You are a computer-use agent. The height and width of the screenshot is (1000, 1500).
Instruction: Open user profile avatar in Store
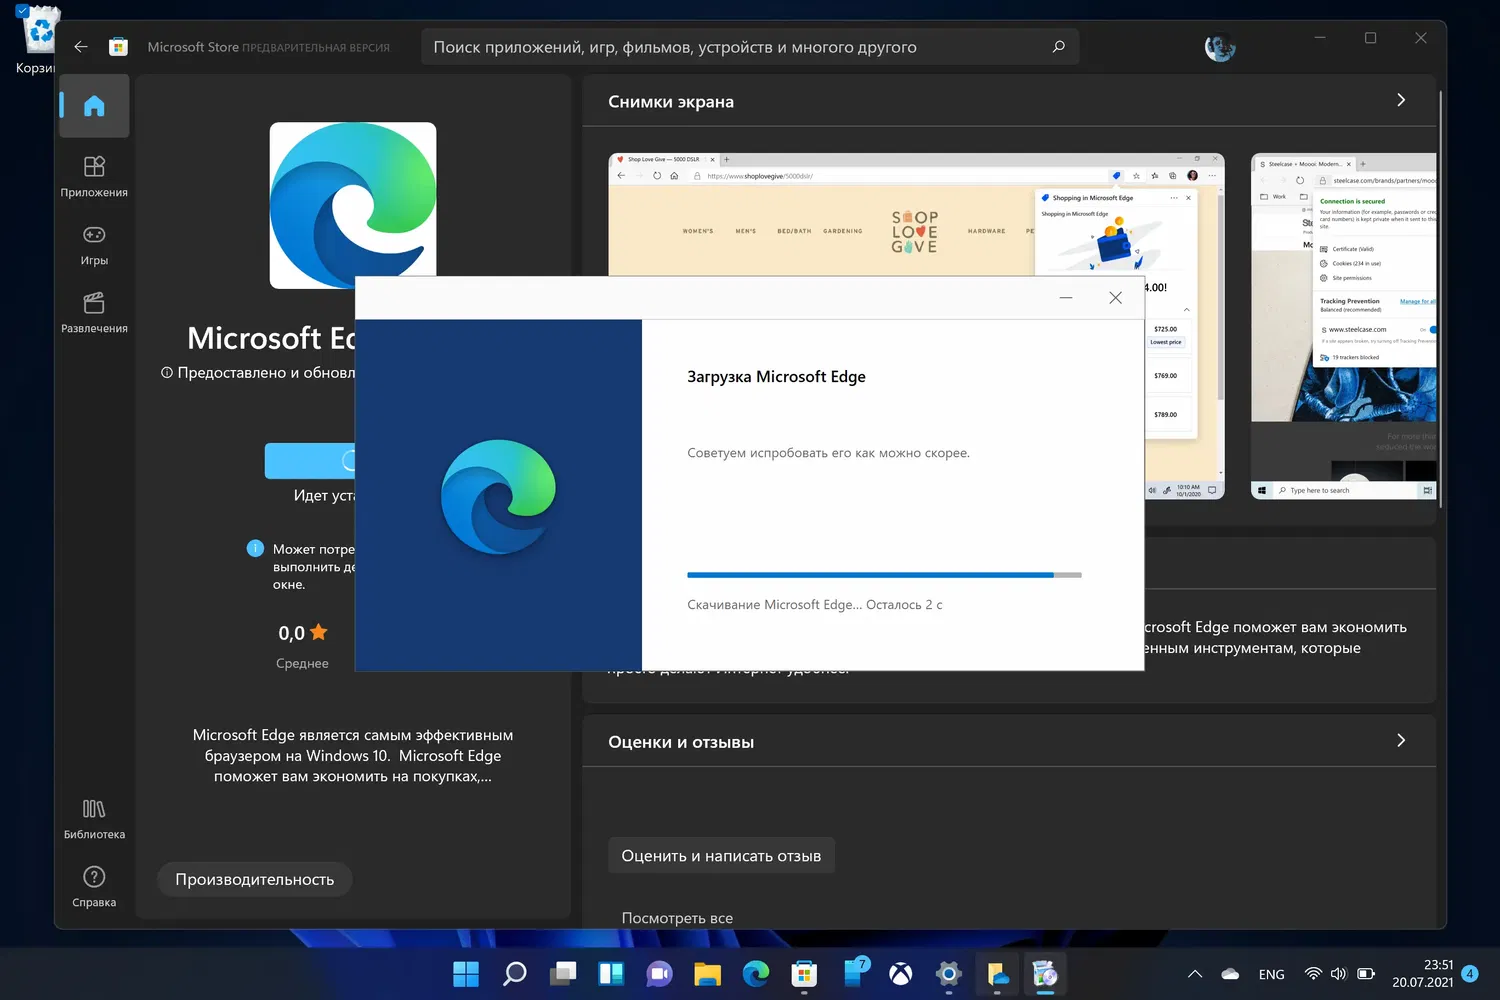(x=1219, y=47)
